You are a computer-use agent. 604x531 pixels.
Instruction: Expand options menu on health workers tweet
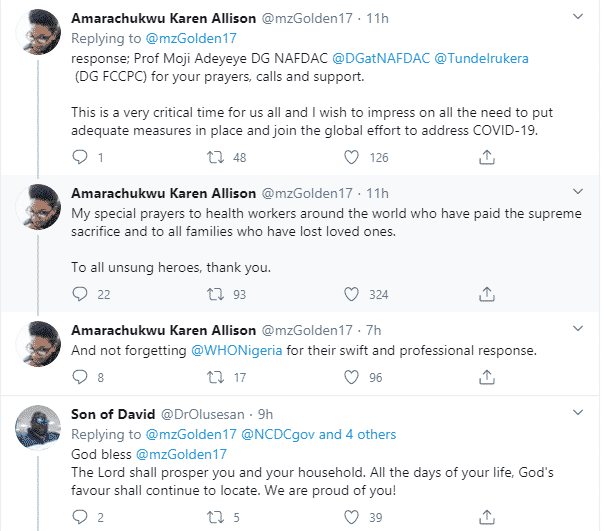pos(577,190)
